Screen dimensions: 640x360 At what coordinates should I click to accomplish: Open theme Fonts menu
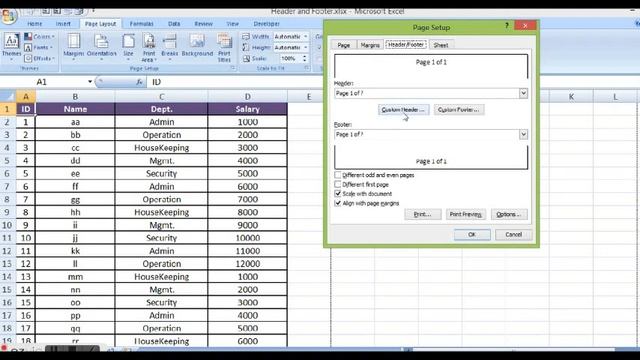(x=39, y=47)
